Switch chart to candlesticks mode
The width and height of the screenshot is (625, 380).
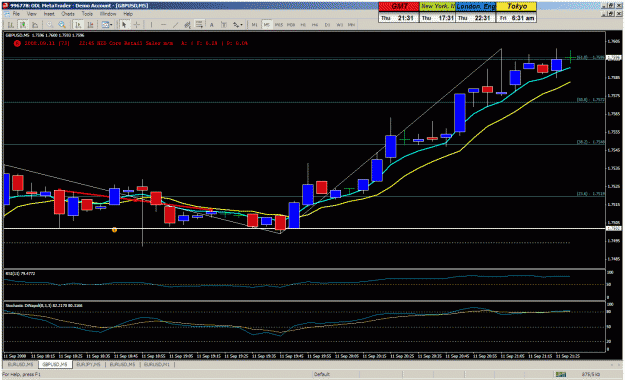pos(23,25)
